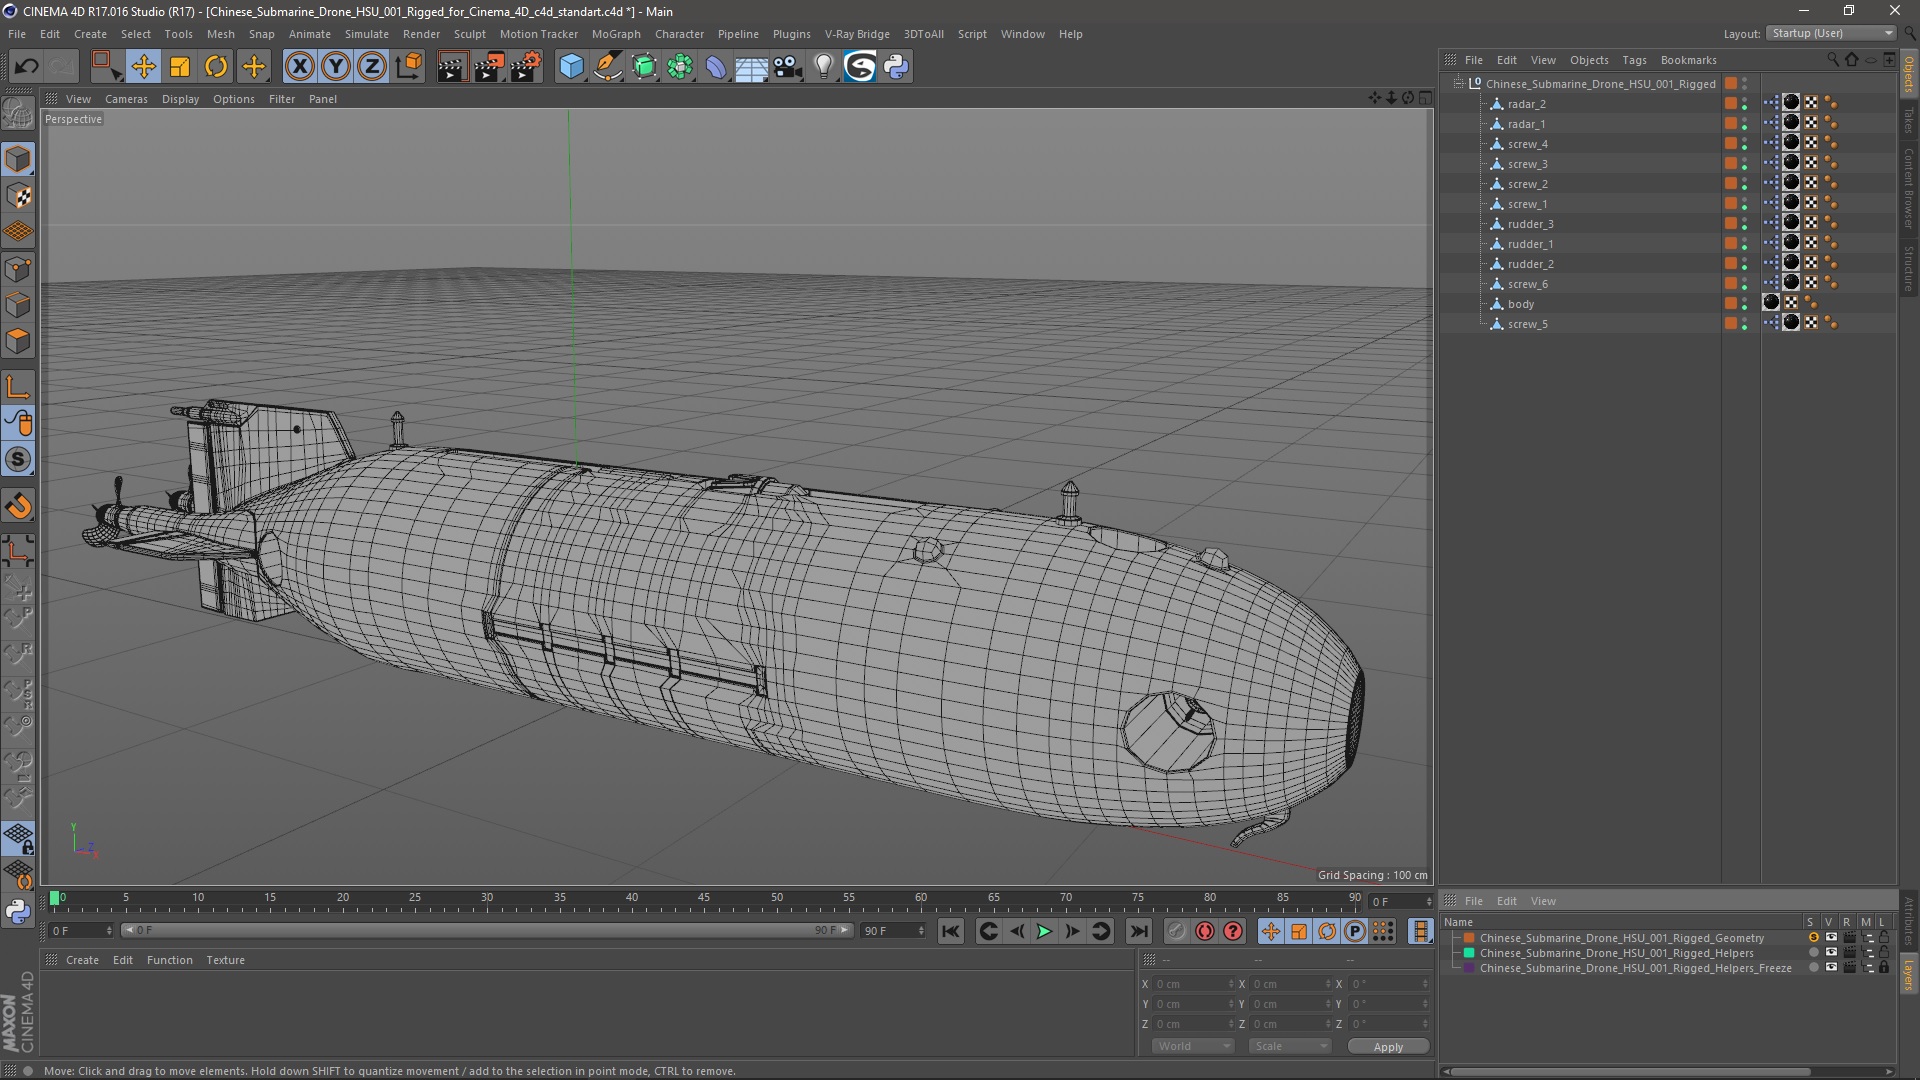Click the green array modeling icon

pos(681,67)
